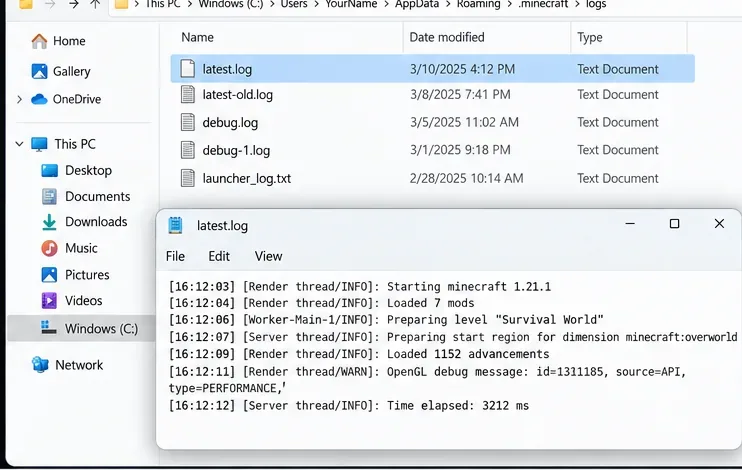Screen dimensions: 742x470
Task: Select the latest-old.log file name
Action: tap(238, 95)
